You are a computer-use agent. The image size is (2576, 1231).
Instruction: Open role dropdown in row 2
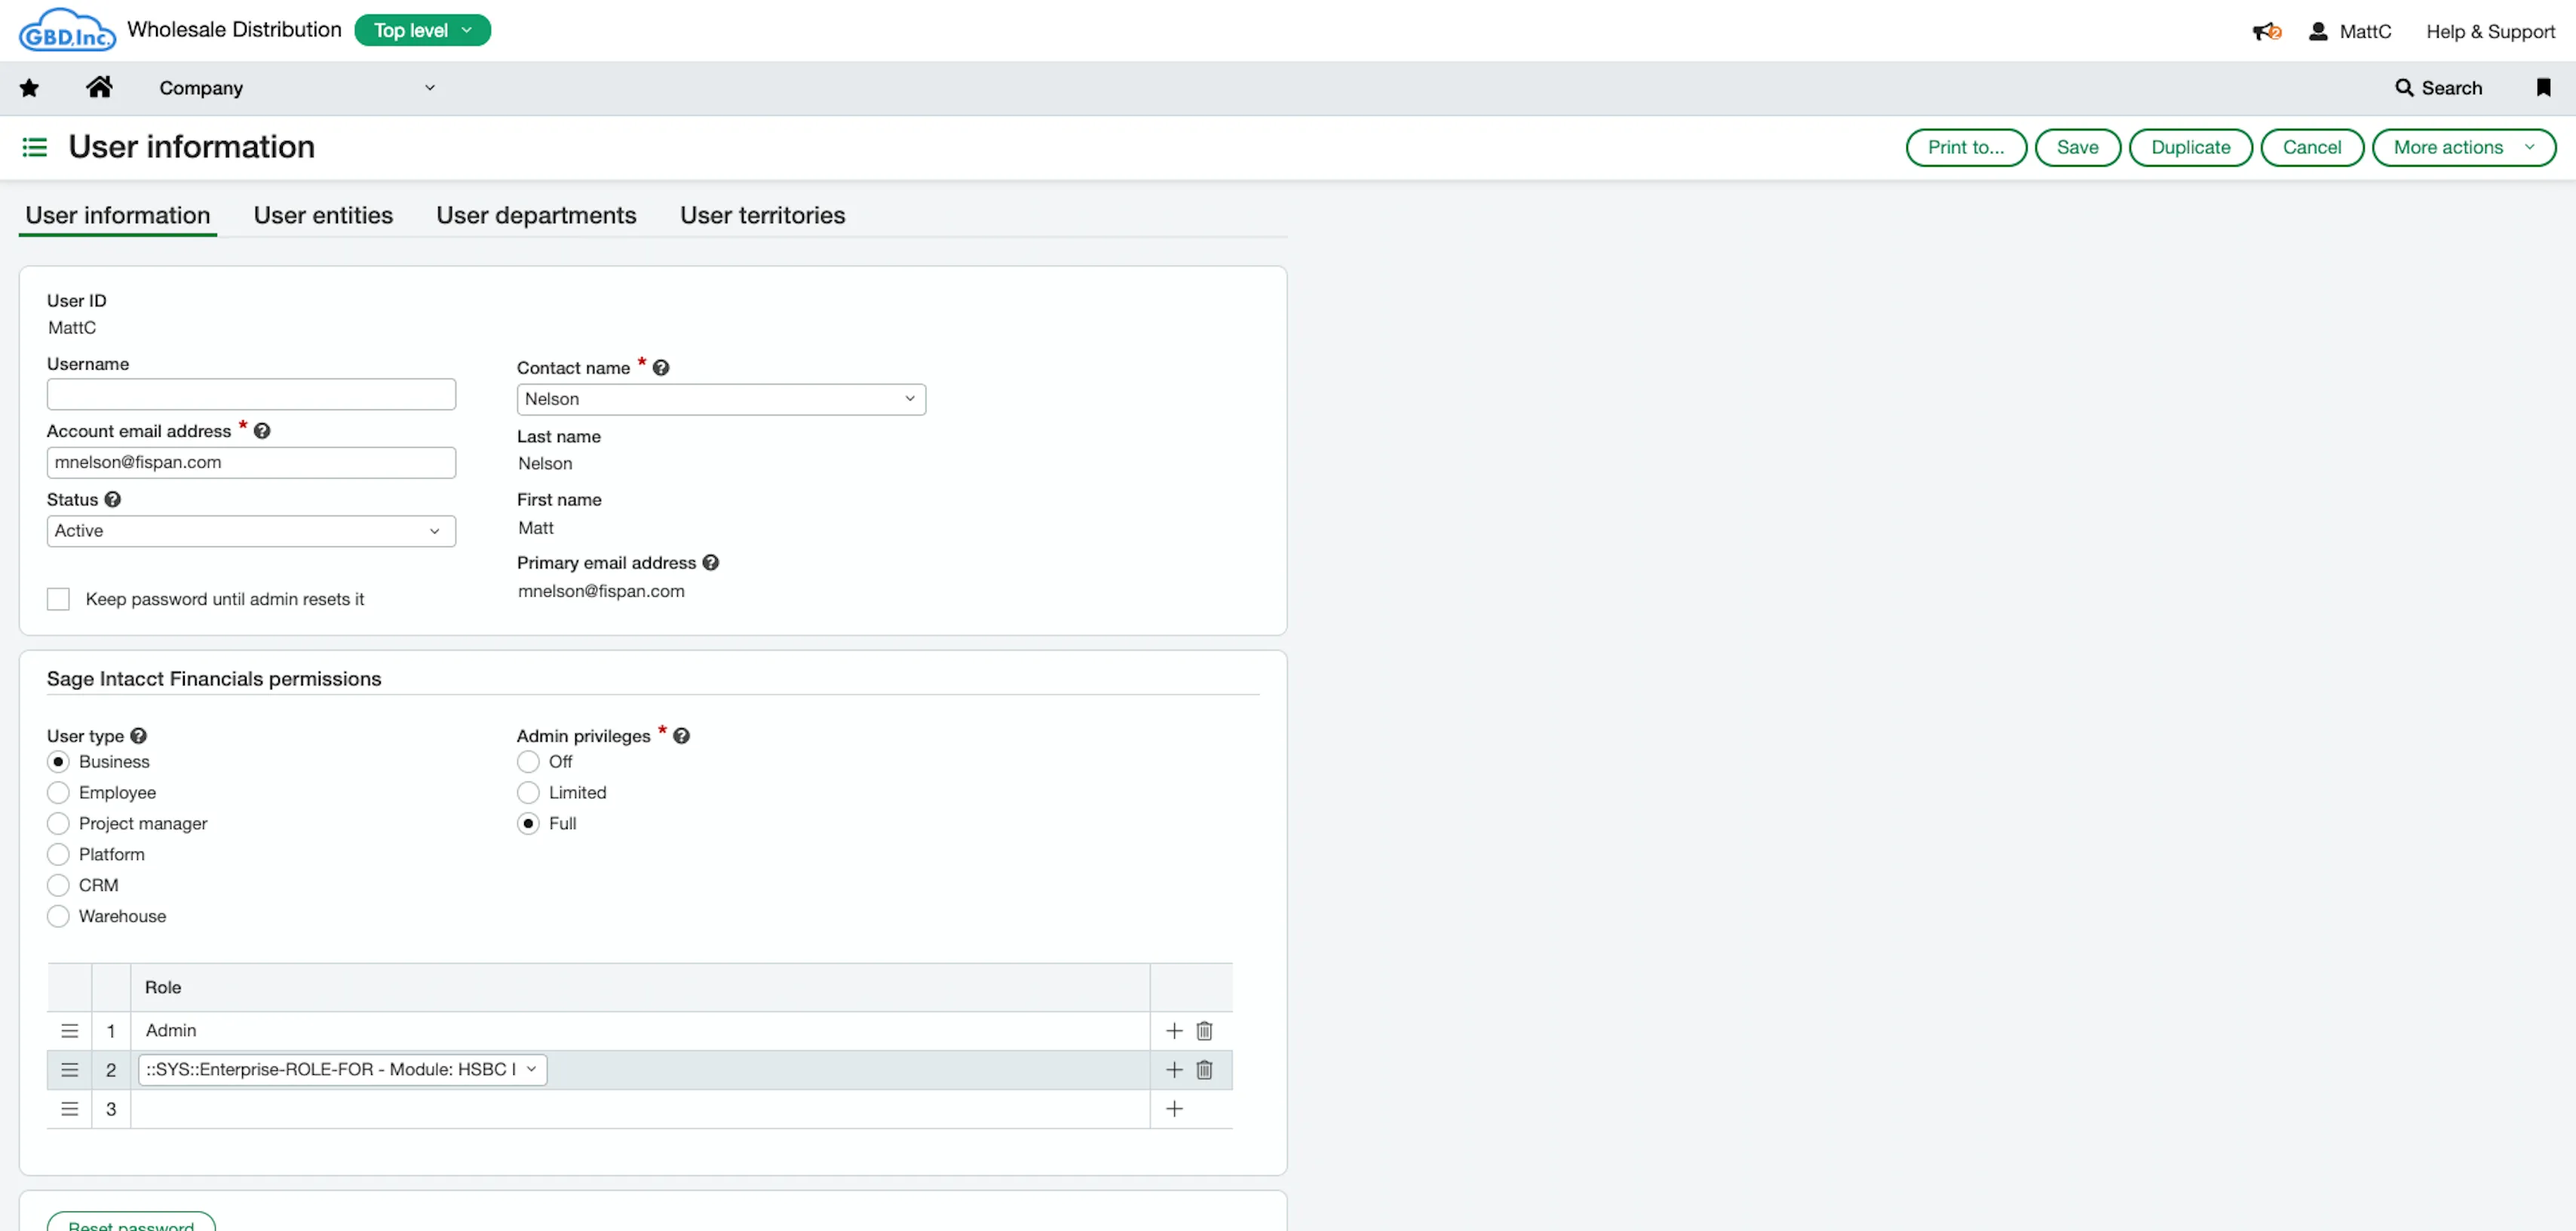pyautogui.click(x=342, y=1070)
